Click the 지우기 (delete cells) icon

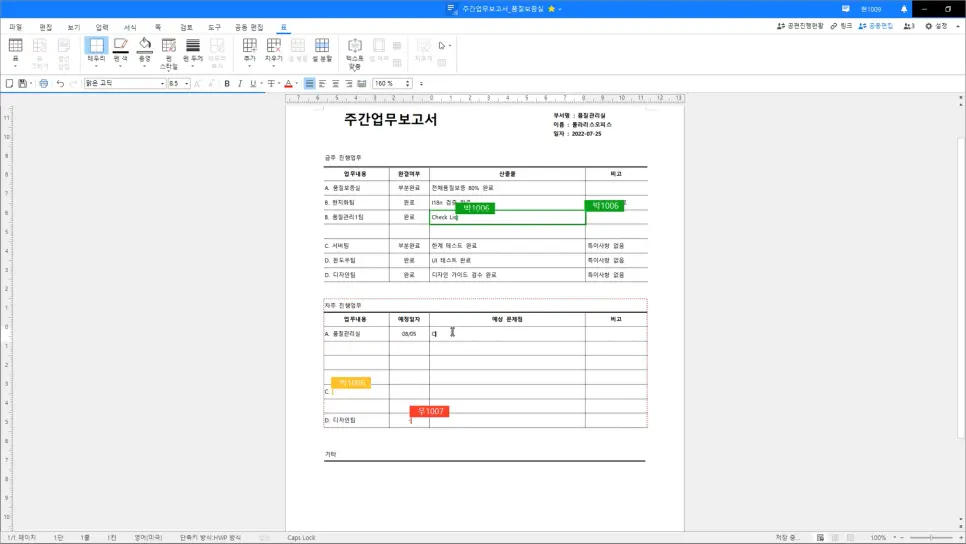tap(274, 45)
